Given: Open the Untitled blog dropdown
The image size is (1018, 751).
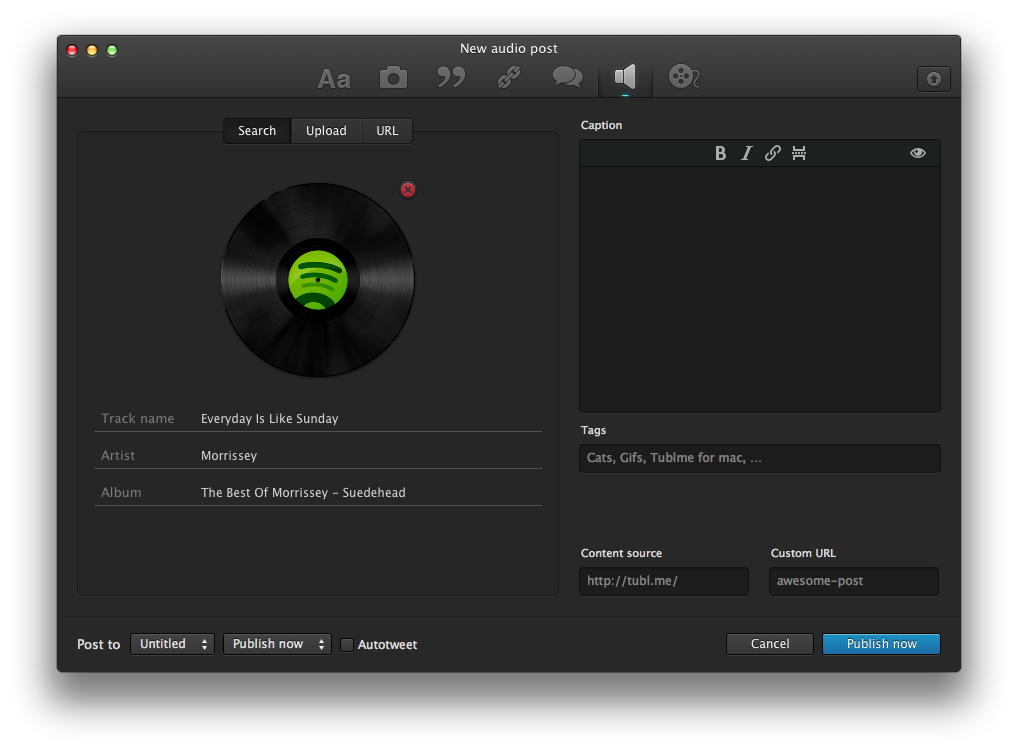Looking at the screenshot, I should 172,644.
